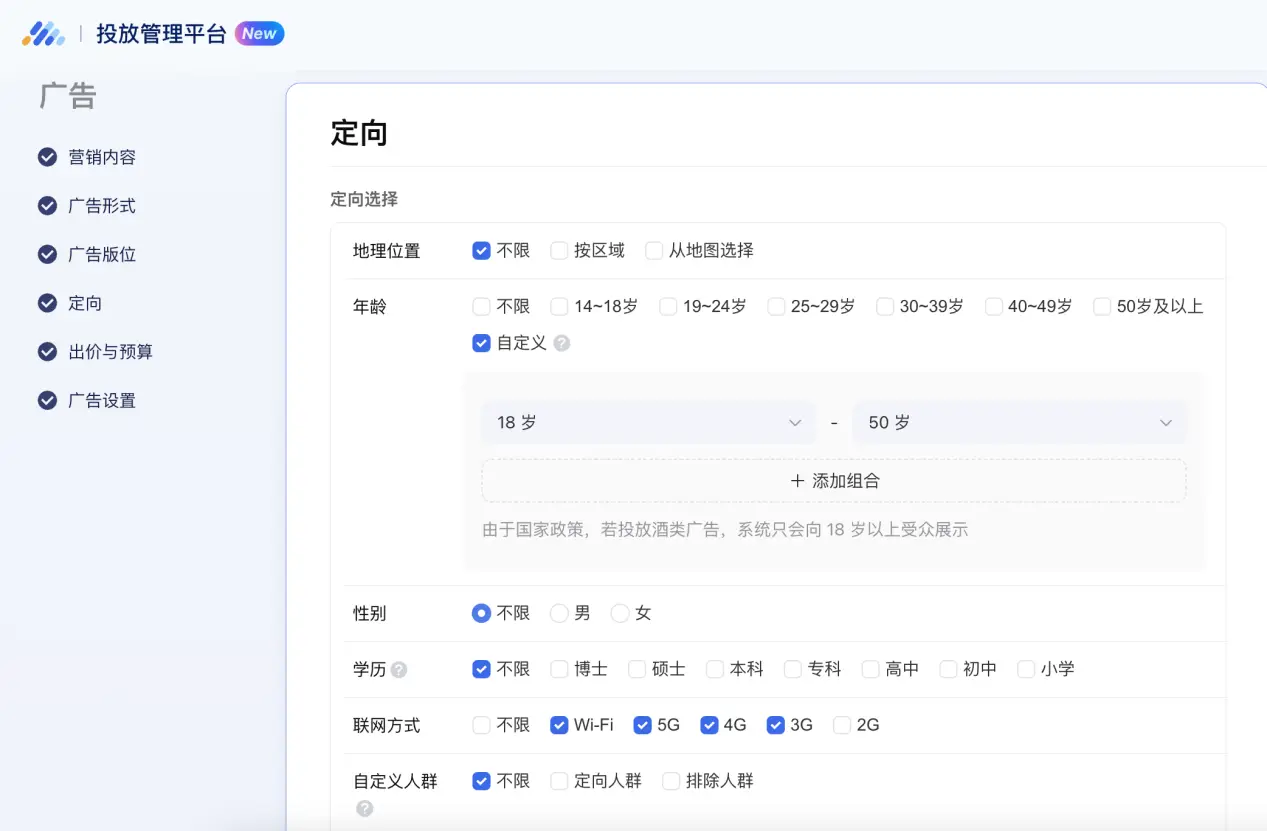Open the help tooltip icon next to 学历
This screenshot has height=831, width=1267.
point(398,668)
